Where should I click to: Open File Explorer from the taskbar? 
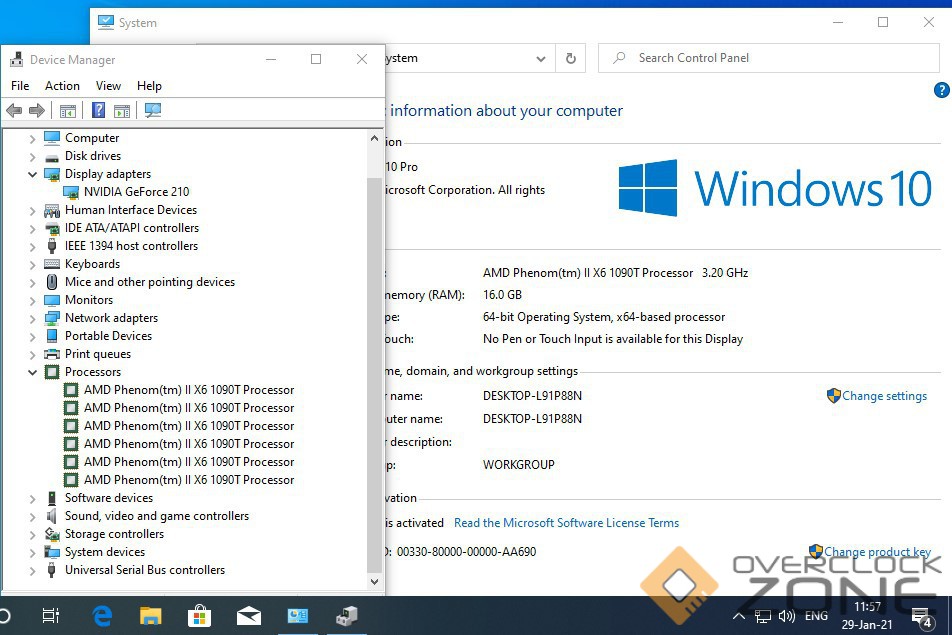(151, 616)
